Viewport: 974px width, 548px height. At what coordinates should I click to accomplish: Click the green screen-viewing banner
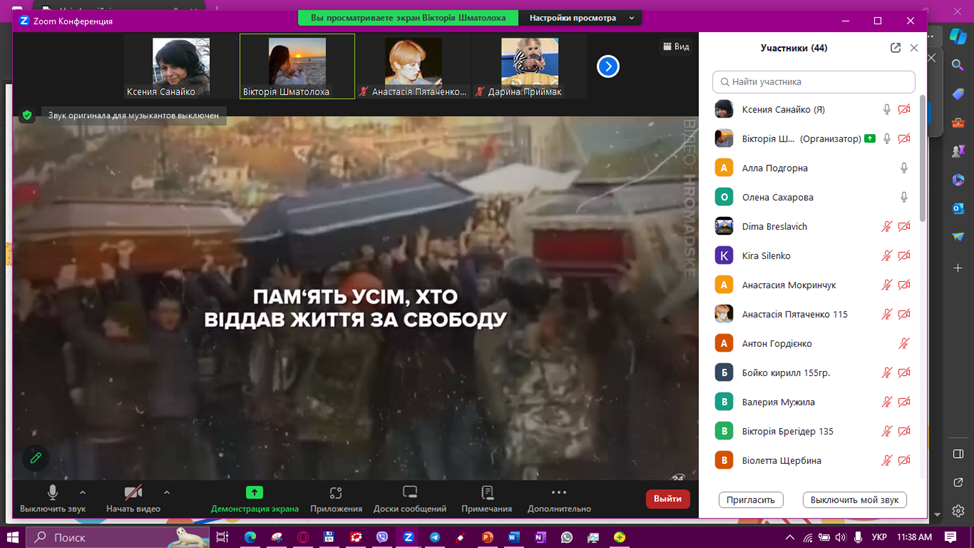[408, 18]
